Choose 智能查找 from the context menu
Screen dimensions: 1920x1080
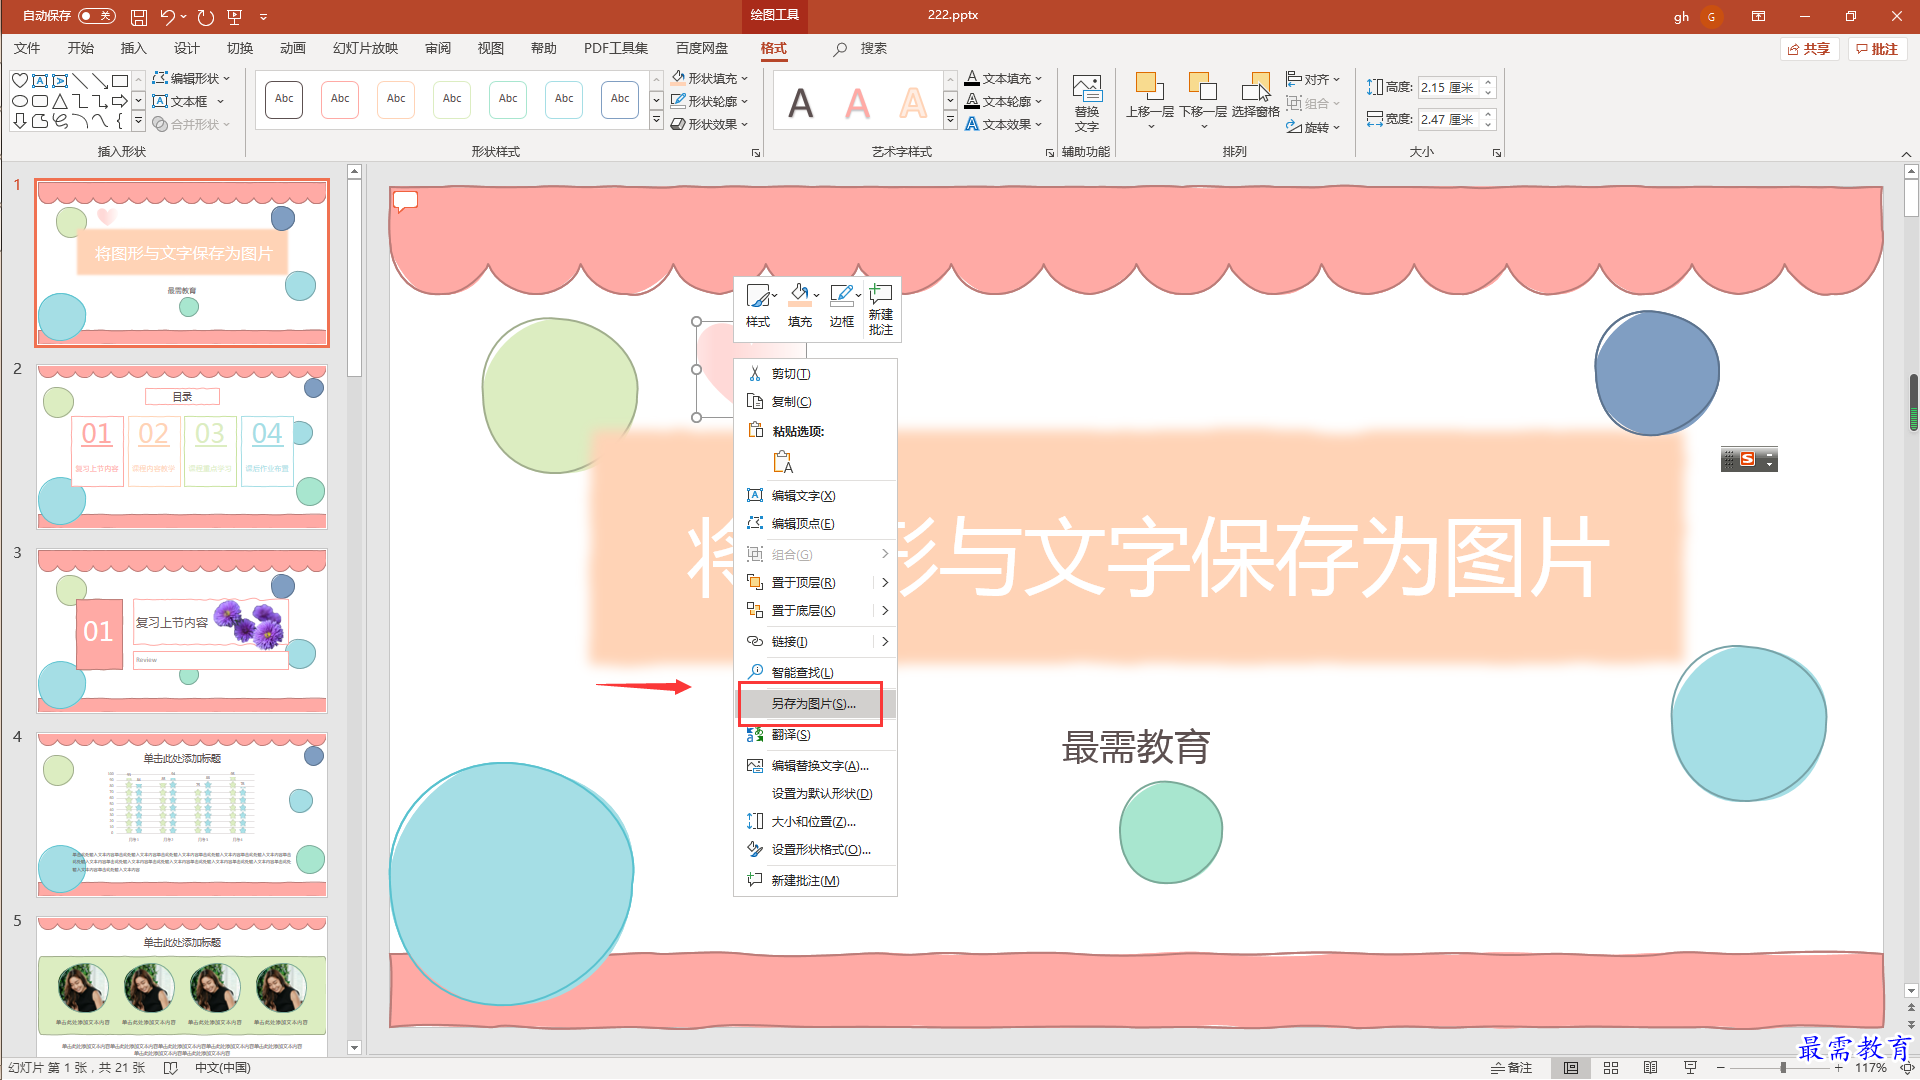(815, 673)
